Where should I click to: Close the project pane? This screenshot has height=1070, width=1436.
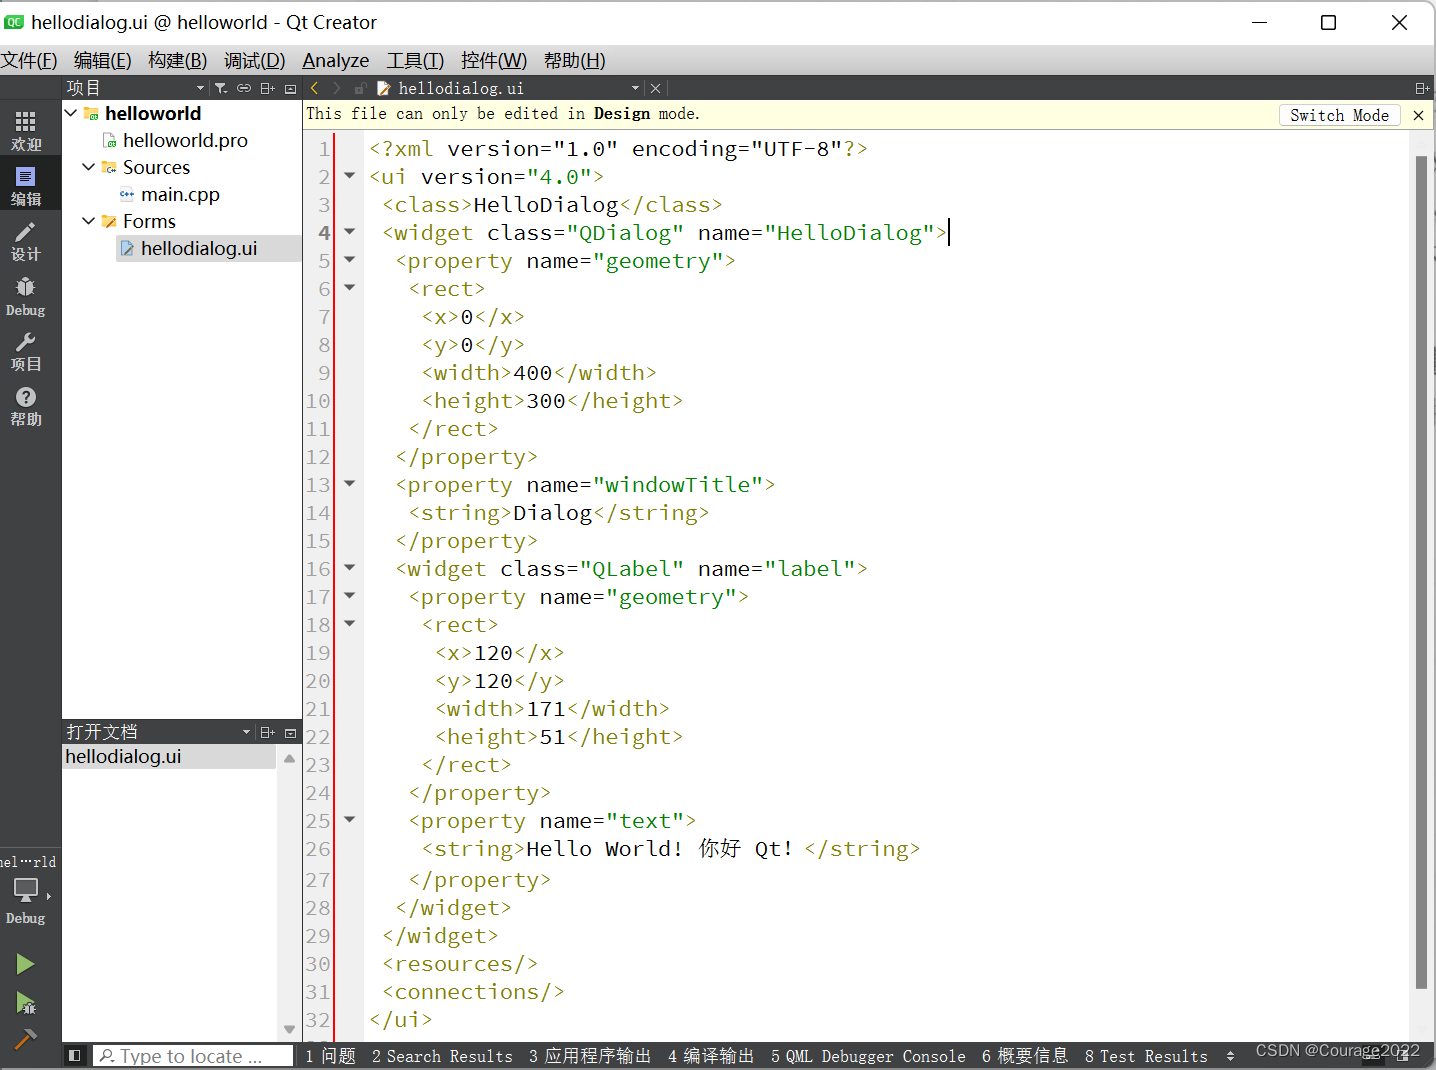coord(290,88)
